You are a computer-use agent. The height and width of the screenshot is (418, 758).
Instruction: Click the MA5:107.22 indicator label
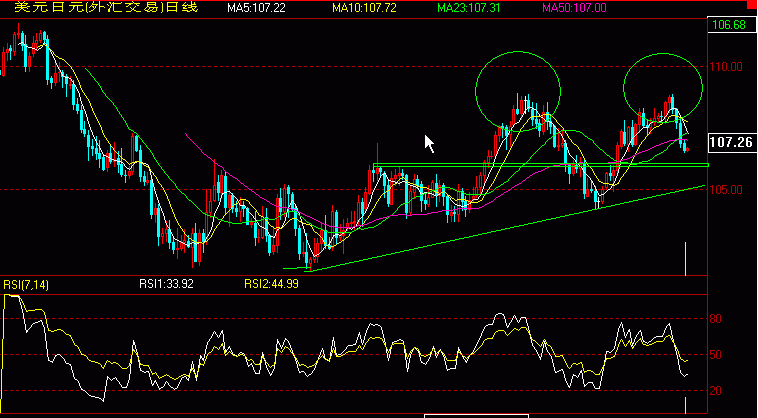[257, 8]
